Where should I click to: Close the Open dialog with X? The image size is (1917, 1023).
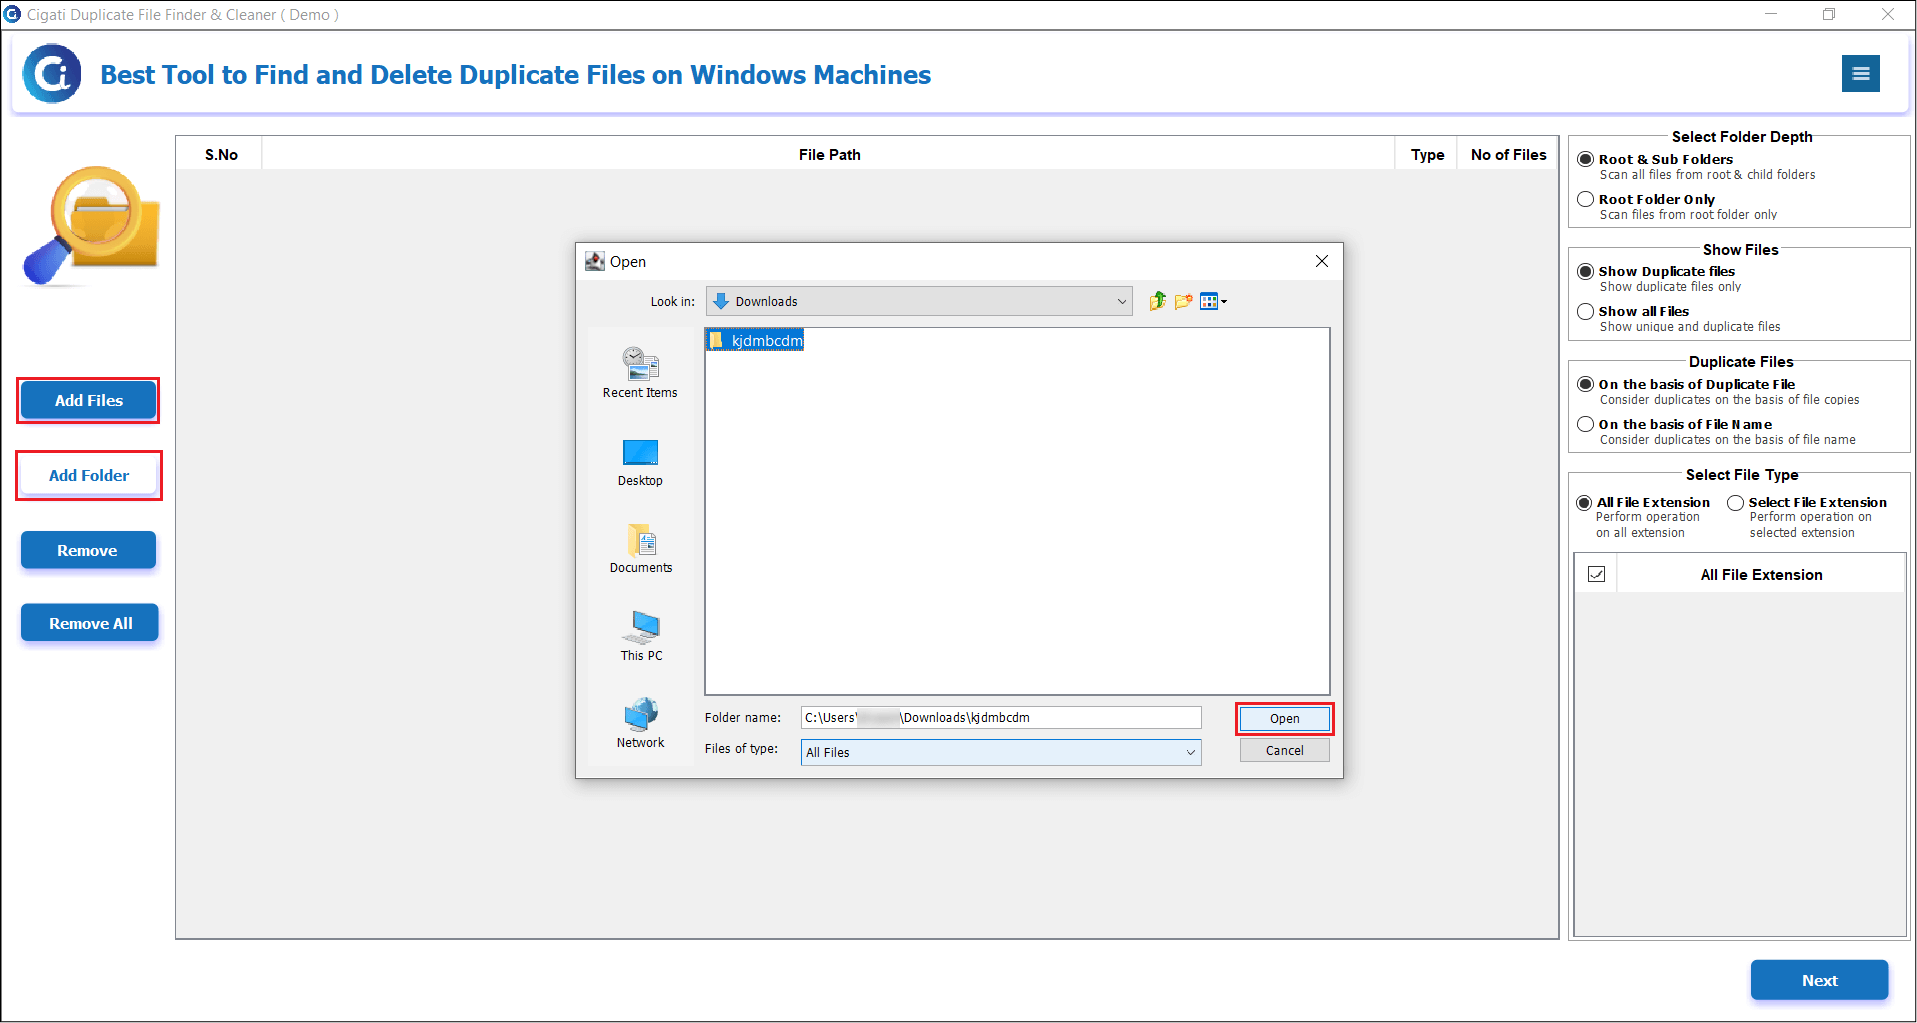click(1321, 261)
